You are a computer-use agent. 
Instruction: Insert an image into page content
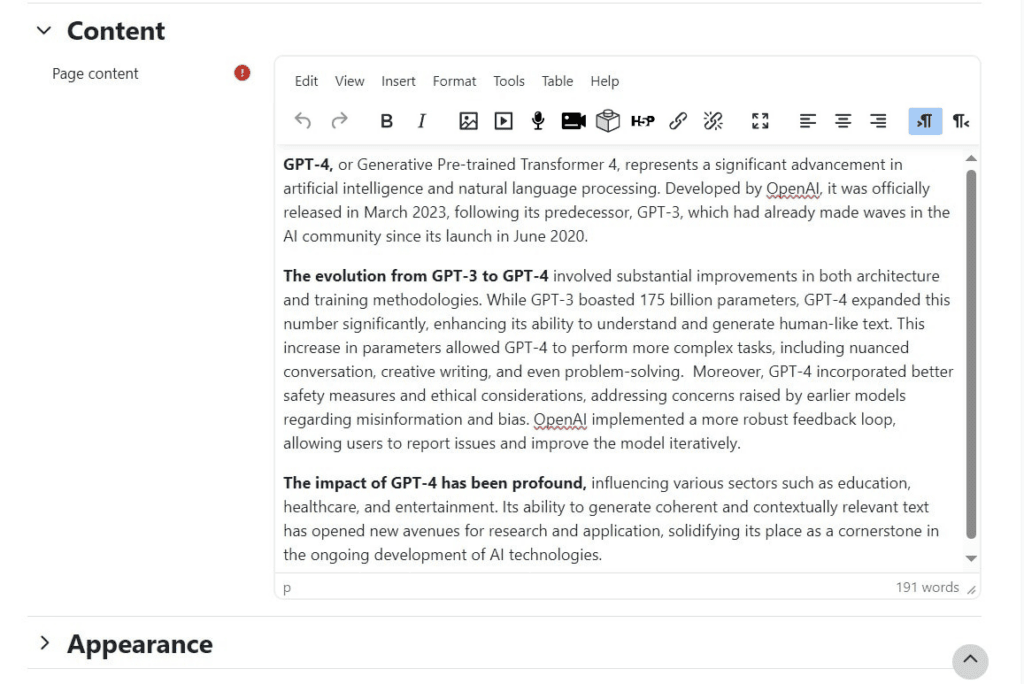(468, 121)
